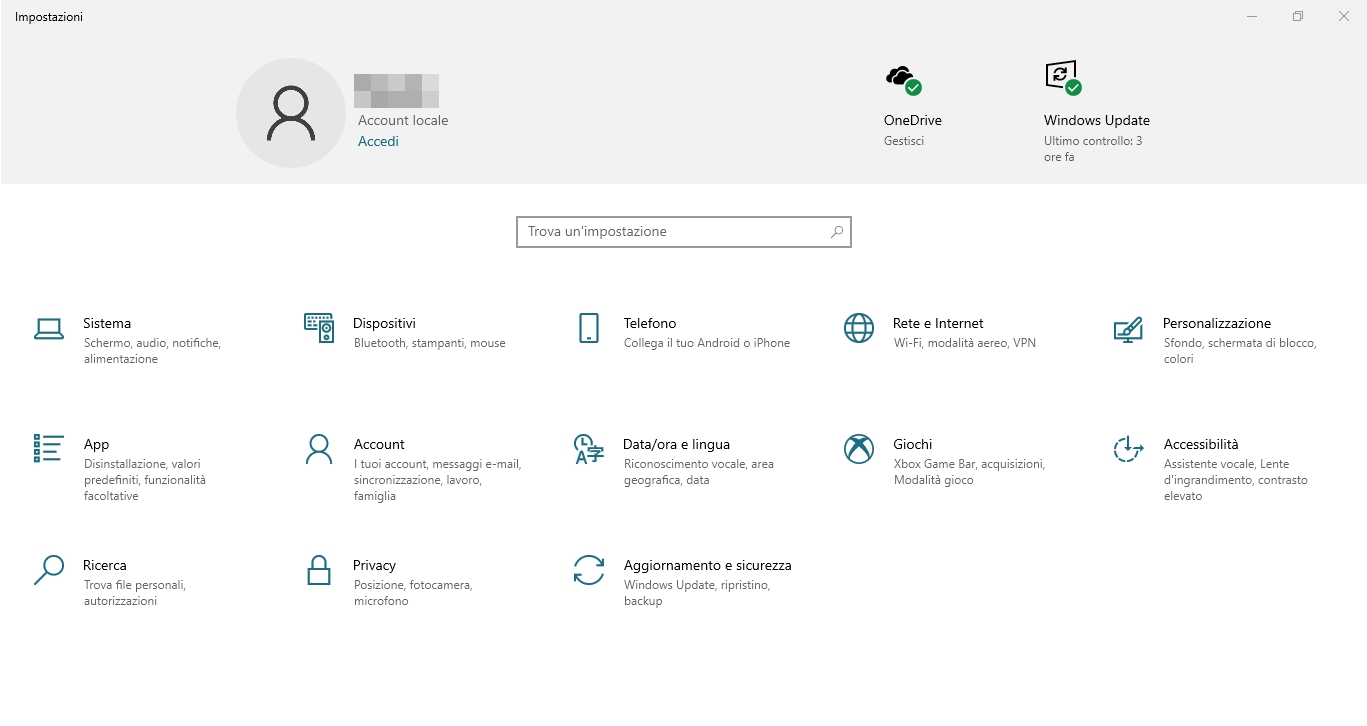This screenshot has height=726, width=1367.
Task: Click 'Collega il tuo Android o iPhone' description
Action: (707, 343)
